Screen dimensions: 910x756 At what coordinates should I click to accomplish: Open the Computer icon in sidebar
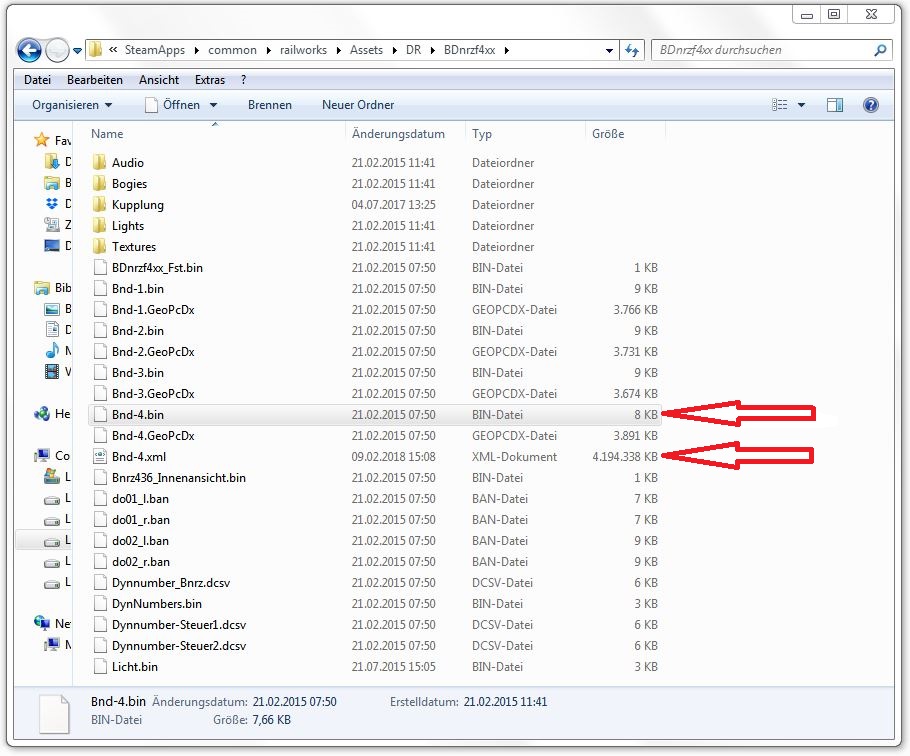tap(42, 455)
